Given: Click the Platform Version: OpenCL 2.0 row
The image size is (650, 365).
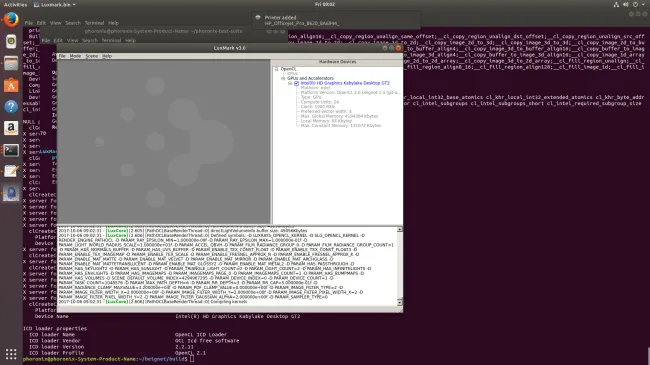Looking at the screenshot, I should [350, 92].
